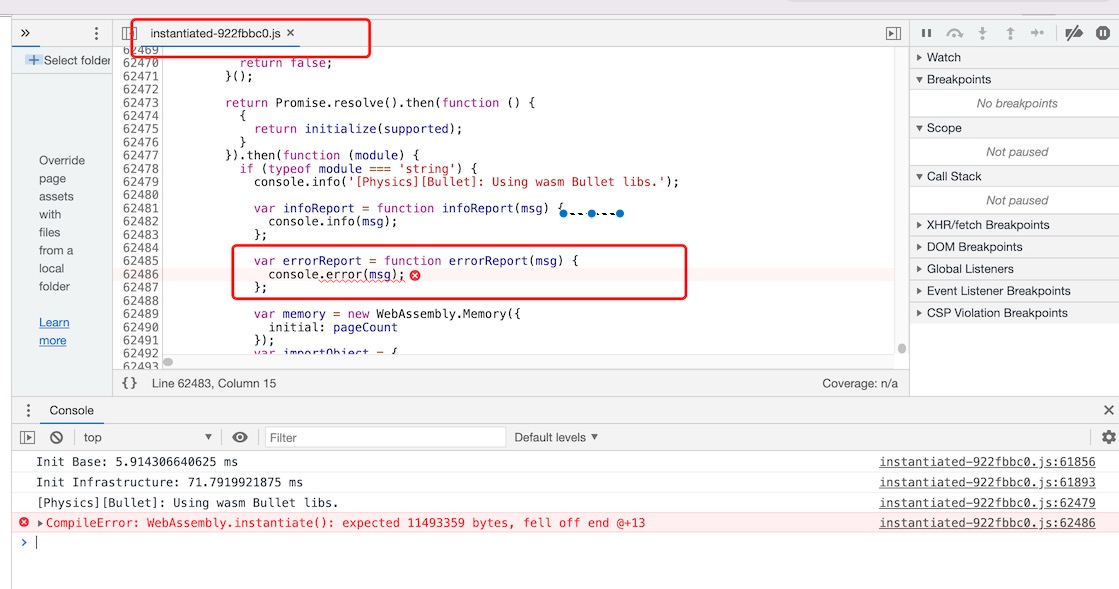Pretty-print the source with curly braces icon
Screen dimensions: 1119x589
pos(129,383)
